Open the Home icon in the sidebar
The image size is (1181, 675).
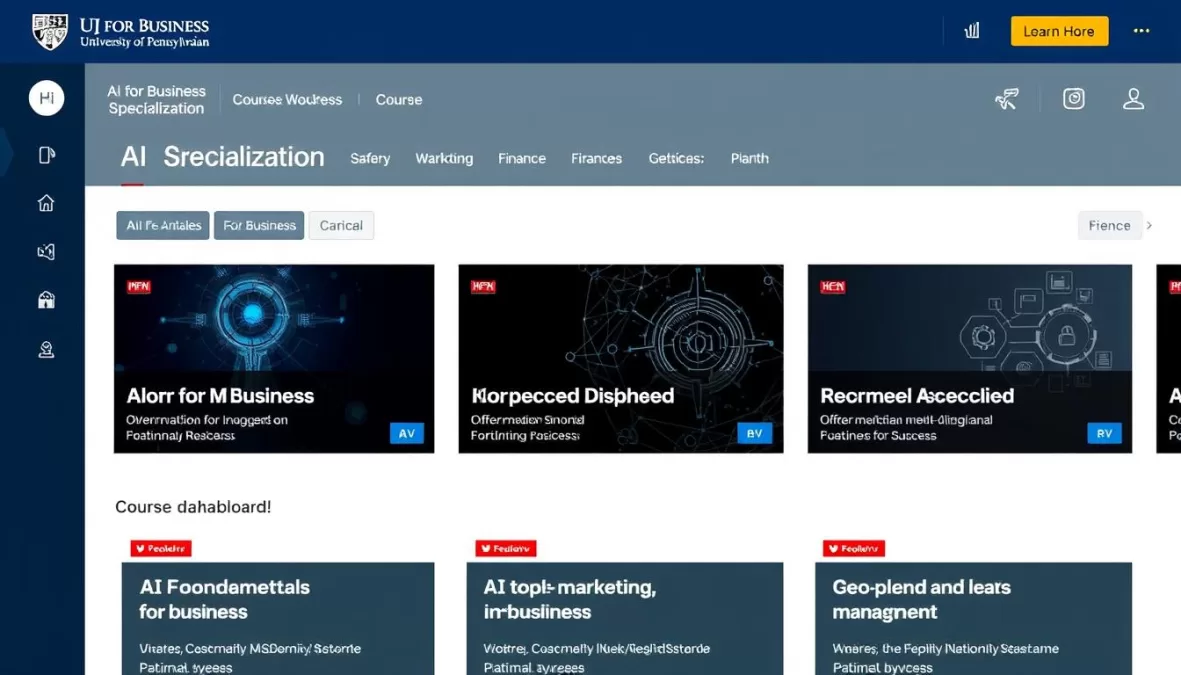46,203
